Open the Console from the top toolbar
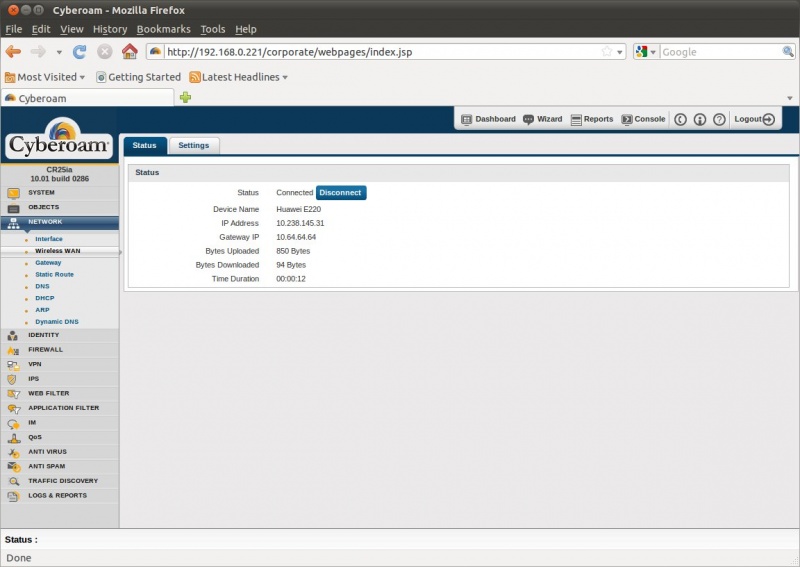 tap(642, 119)
